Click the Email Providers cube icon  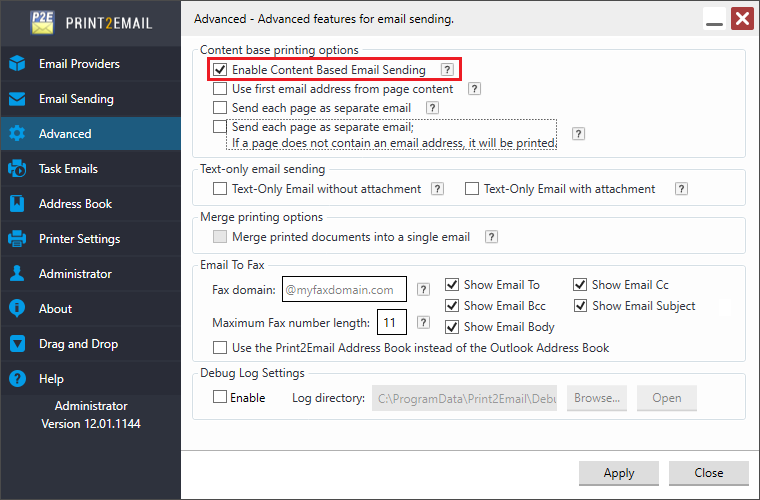pos(17,63)
